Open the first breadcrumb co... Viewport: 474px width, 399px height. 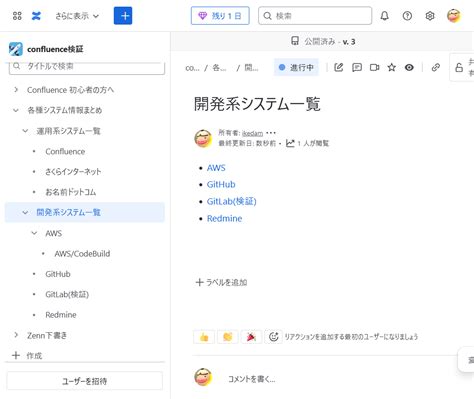(x=192, y=68)
